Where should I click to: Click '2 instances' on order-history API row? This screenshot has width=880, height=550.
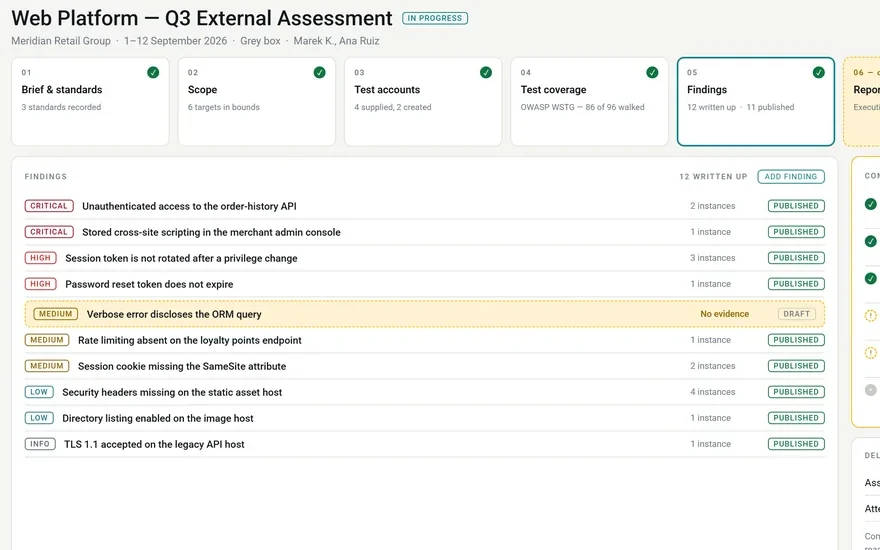pyautogui.click(x=713, y=206)
